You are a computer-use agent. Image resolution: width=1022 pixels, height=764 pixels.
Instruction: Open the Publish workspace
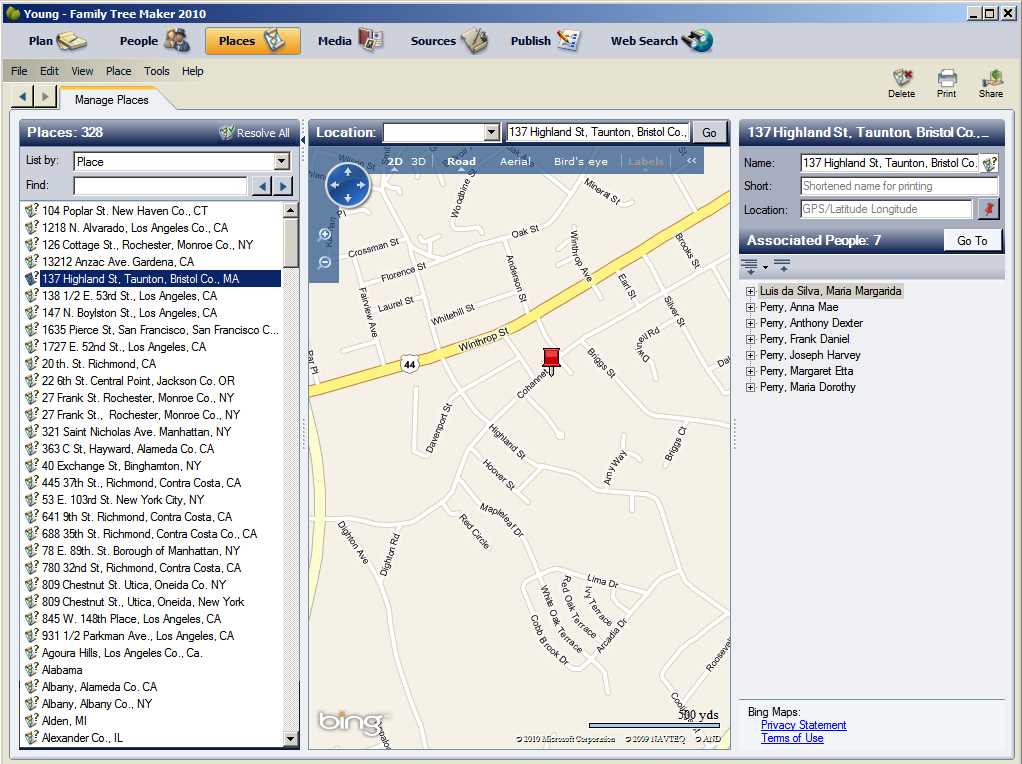(x=544, y=40)
